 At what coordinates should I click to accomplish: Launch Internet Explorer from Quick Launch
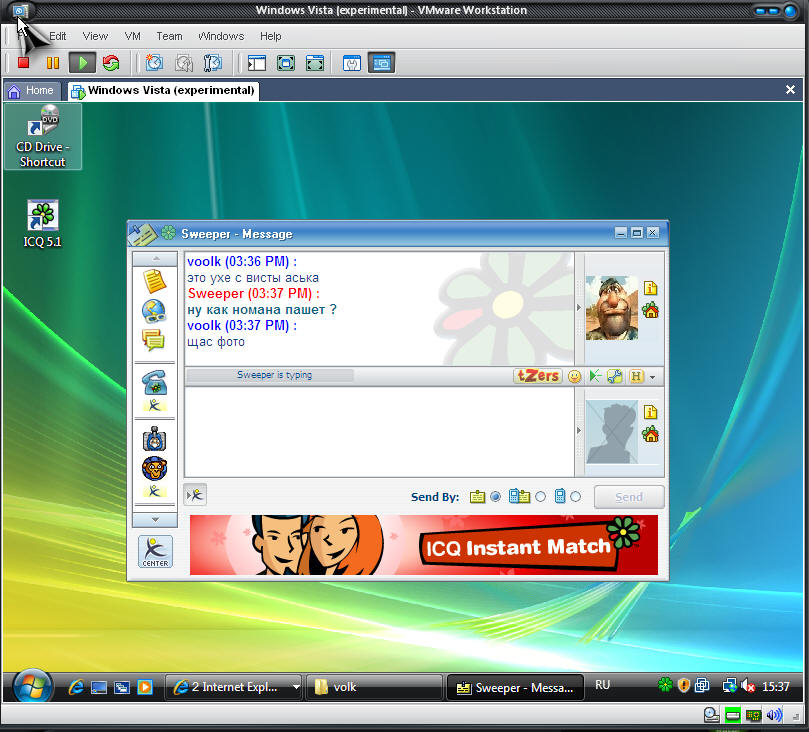pos(76,687)
